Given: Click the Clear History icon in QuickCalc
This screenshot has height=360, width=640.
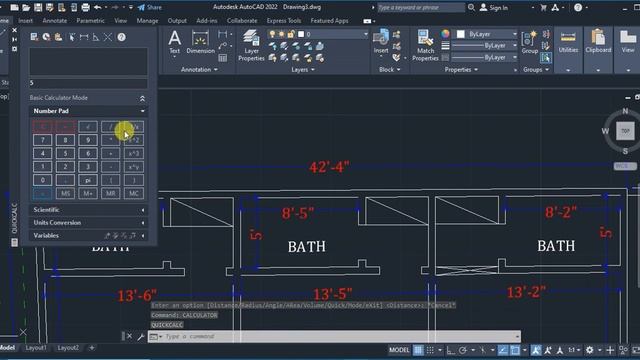Looking at the screenshot, I should coord(47,37).
